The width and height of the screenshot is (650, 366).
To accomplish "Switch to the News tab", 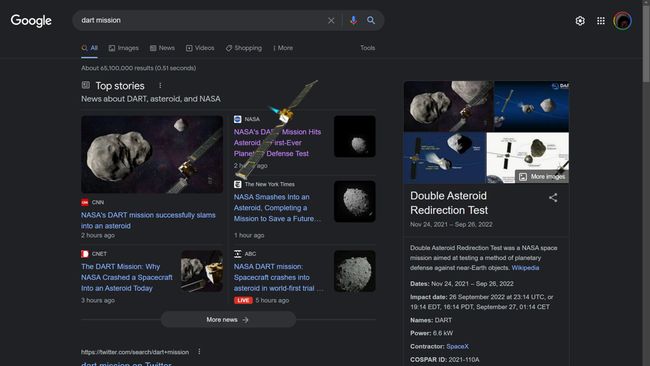I will point(162,48).
